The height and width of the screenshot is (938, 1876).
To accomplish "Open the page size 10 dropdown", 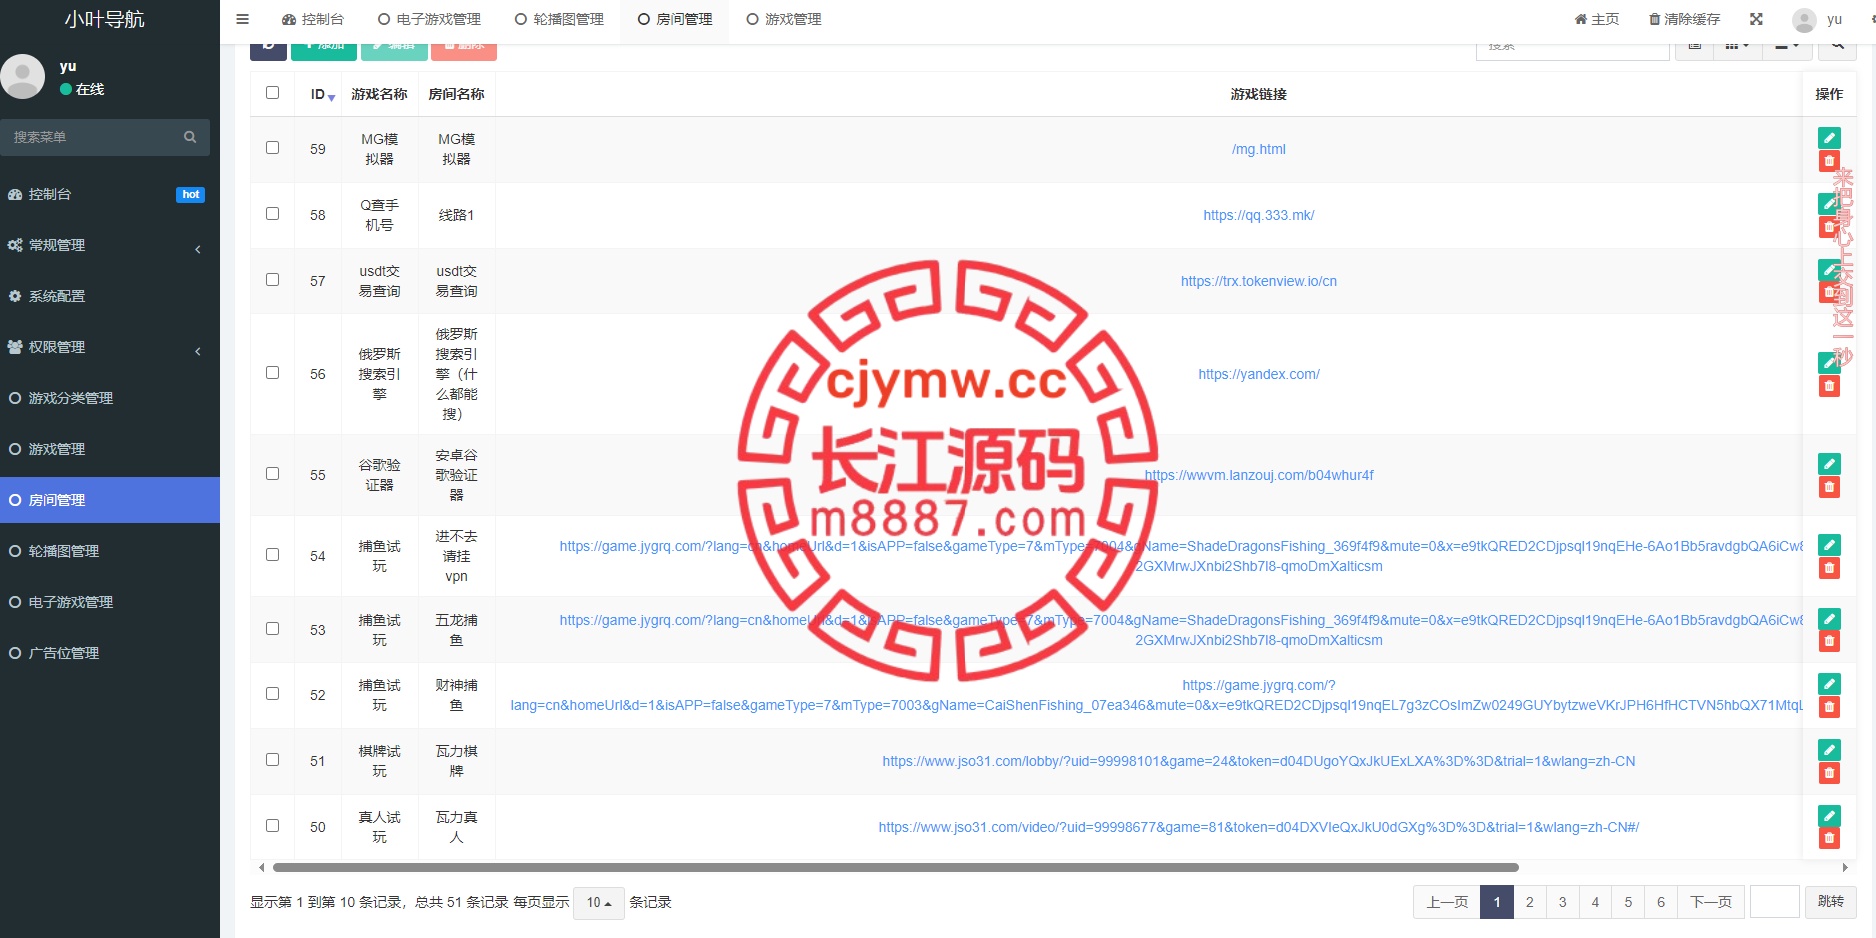I will (x=598, y=902).
